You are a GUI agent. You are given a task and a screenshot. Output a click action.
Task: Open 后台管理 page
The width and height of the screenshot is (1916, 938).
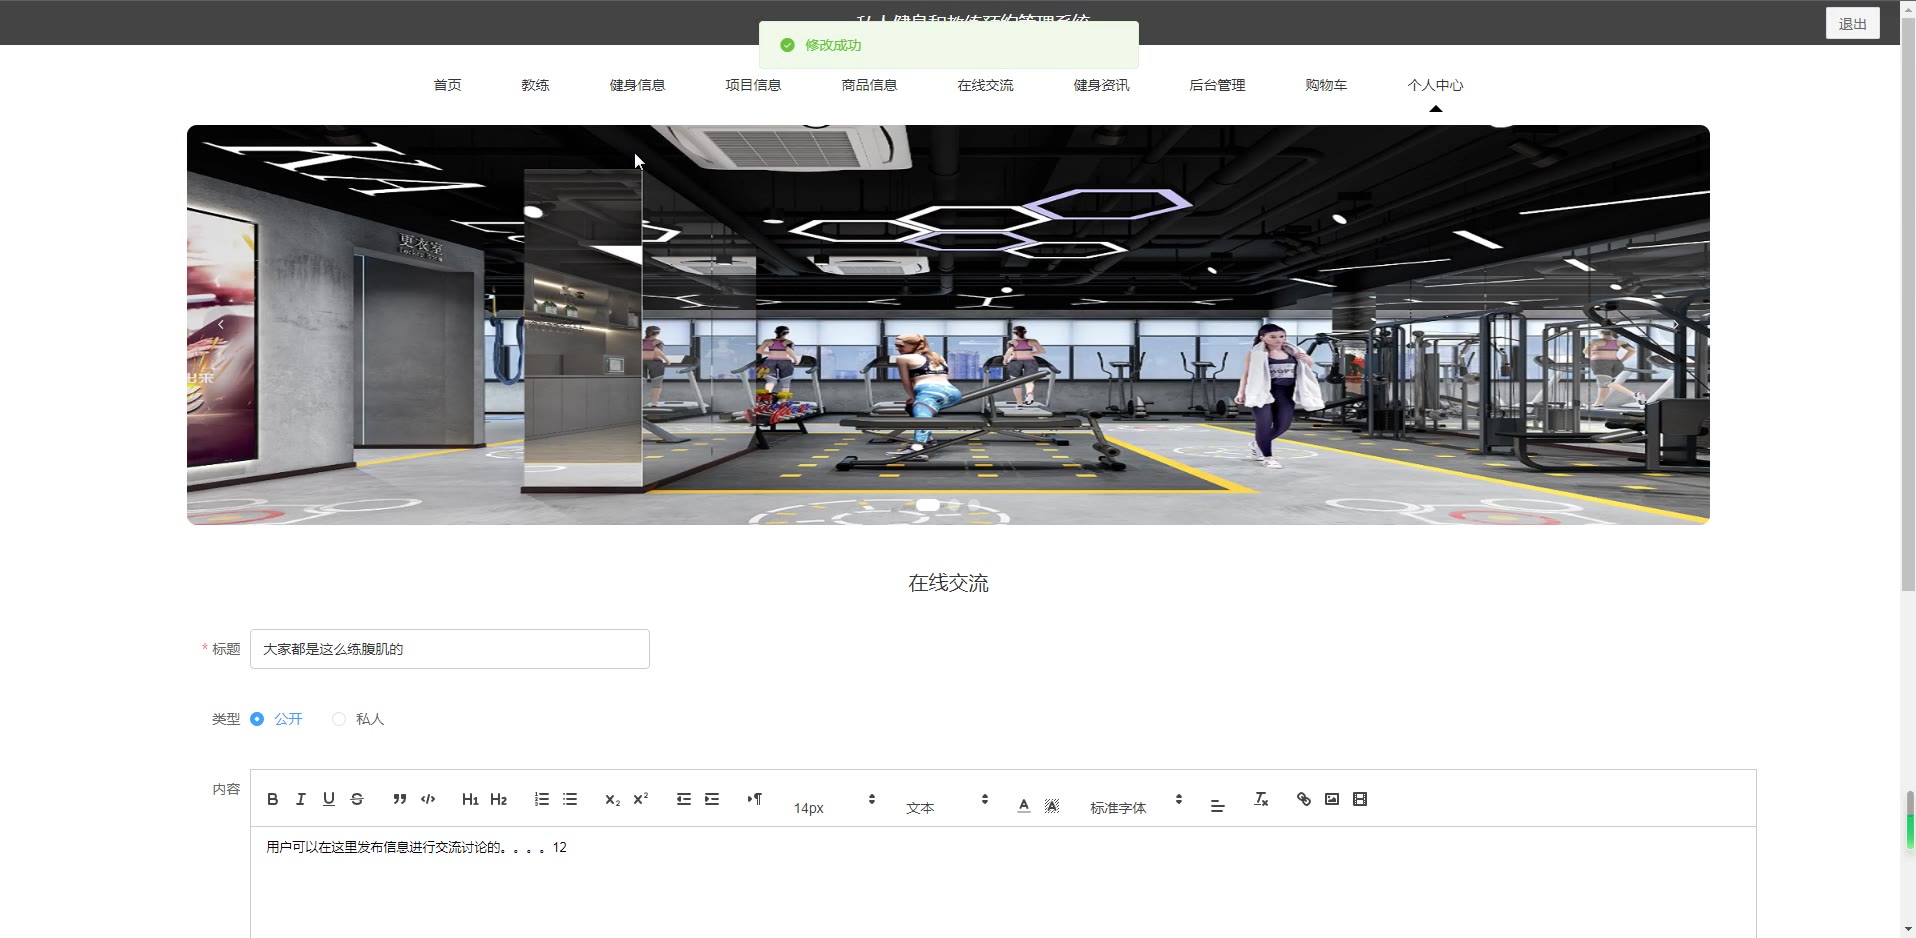point(1217,85)
